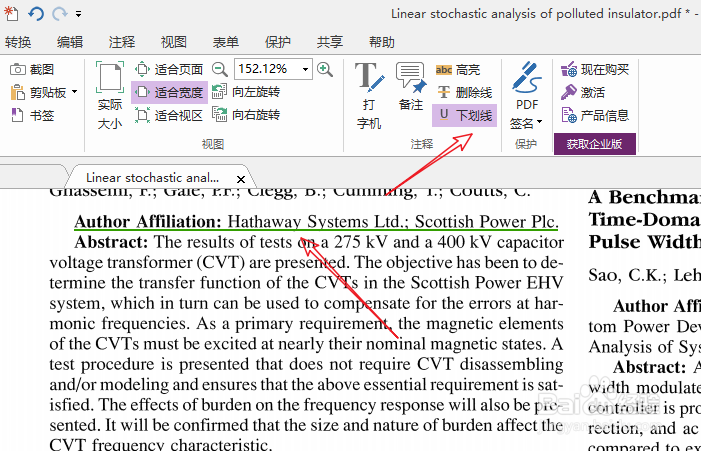Toggle the 下划线 underline tool
Viewport: 701px width, 451px height.
coord(465,115)
